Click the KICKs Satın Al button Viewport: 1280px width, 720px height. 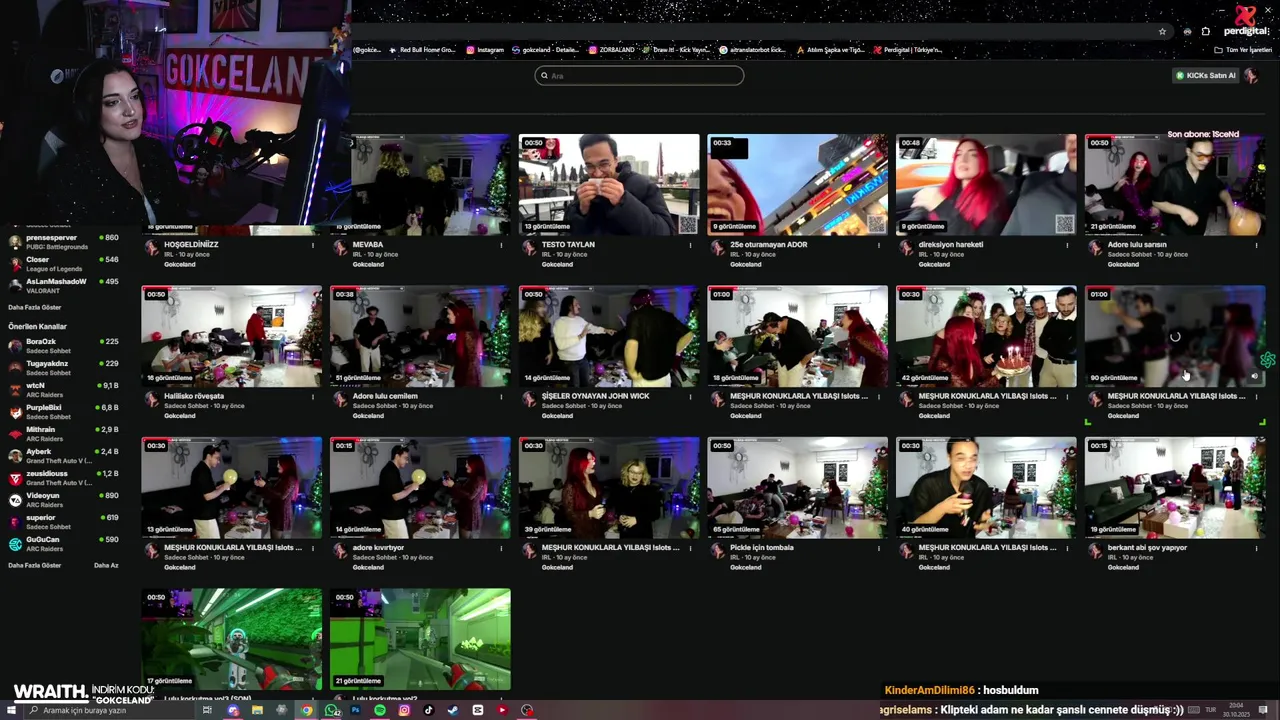click(x=1205, y=76)
